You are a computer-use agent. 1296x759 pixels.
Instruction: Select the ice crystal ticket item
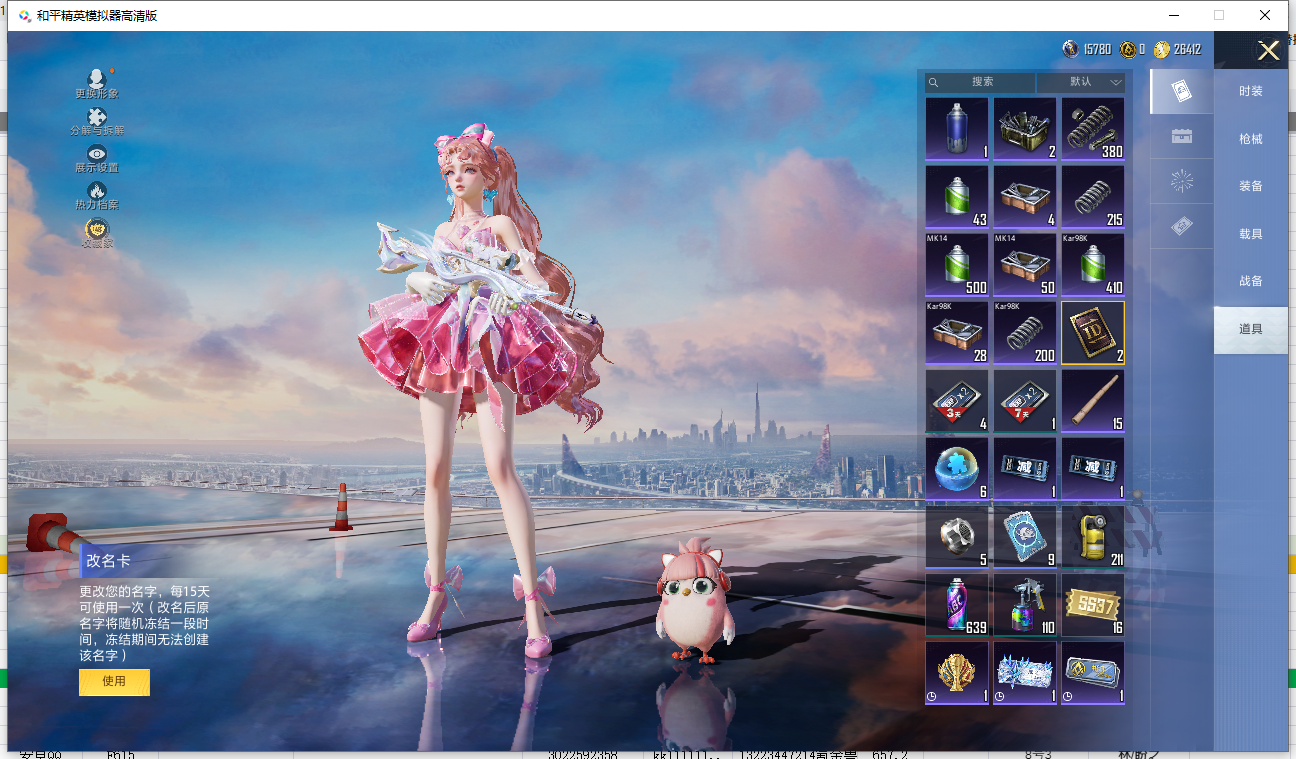[1025, 673]
